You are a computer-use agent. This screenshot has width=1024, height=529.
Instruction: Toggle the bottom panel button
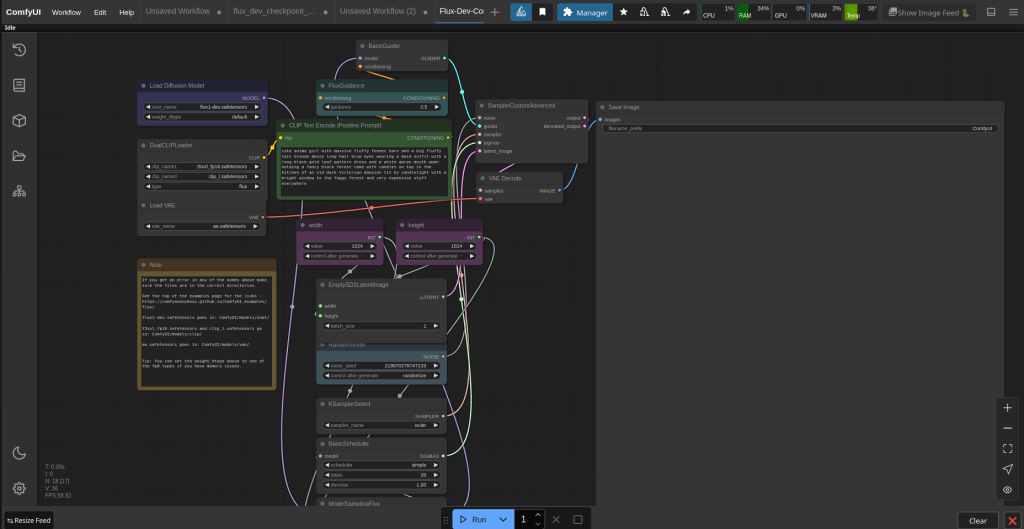(x=990, y=12)
